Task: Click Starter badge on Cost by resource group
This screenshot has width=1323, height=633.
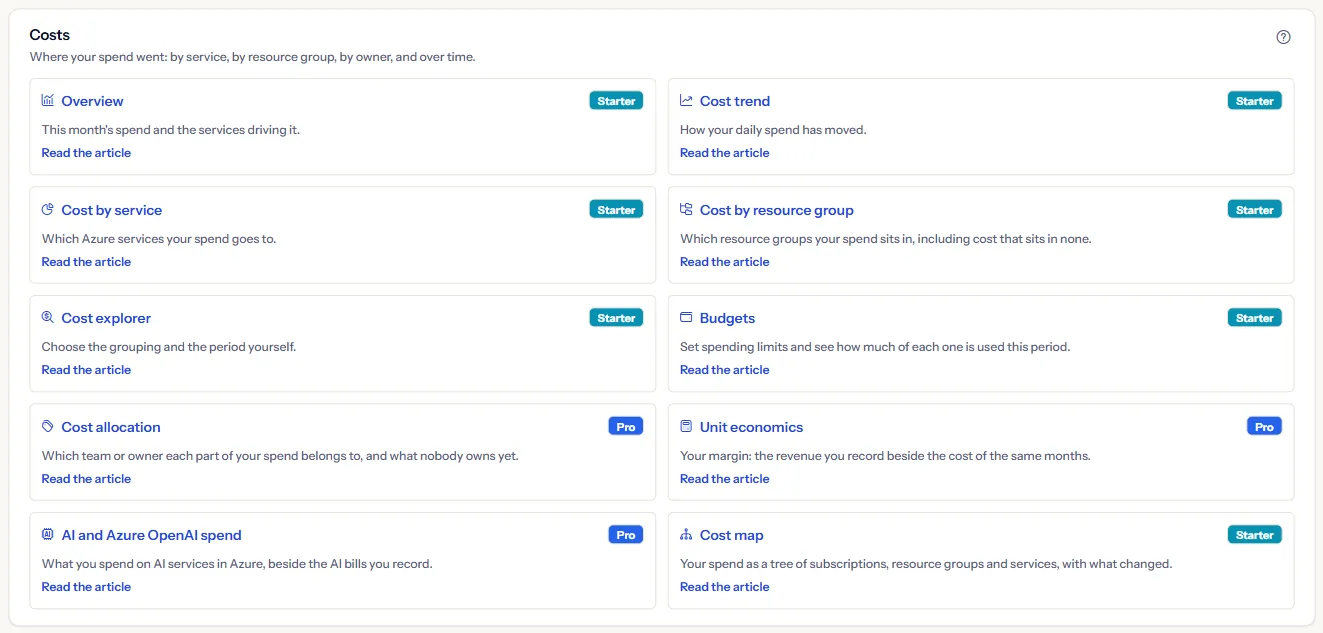Action: 1254,210
